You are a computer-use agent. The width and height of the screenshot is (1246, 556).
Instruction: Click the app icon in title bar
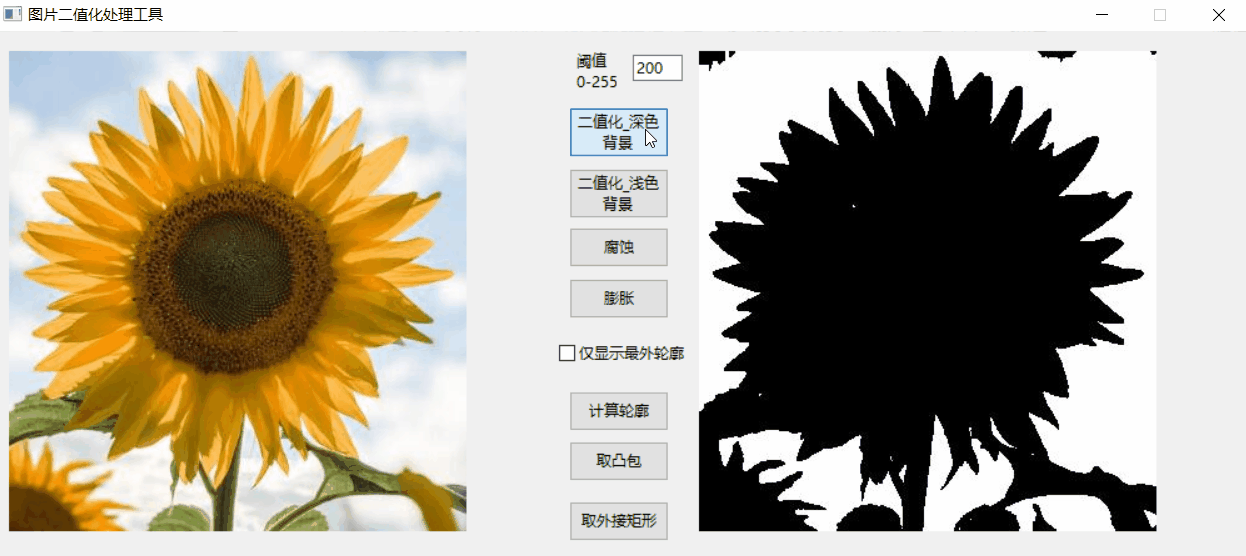[x=13, y=14]
